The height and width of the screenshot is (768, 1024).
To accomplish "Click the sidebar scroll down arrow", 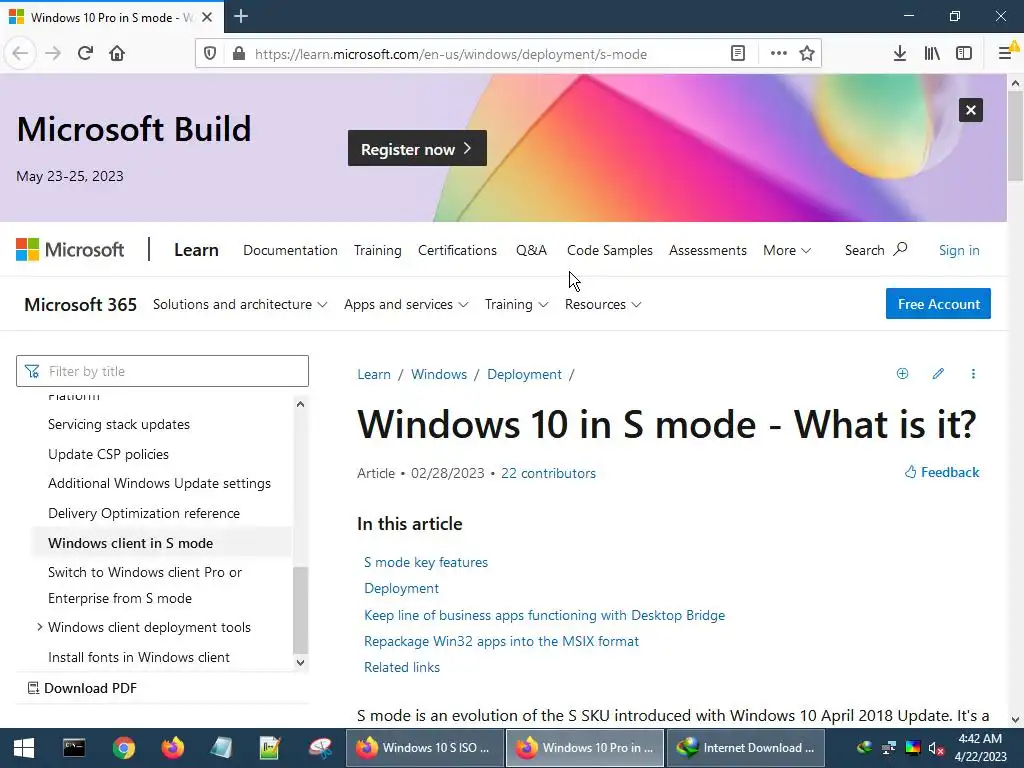I will (300, 662).
